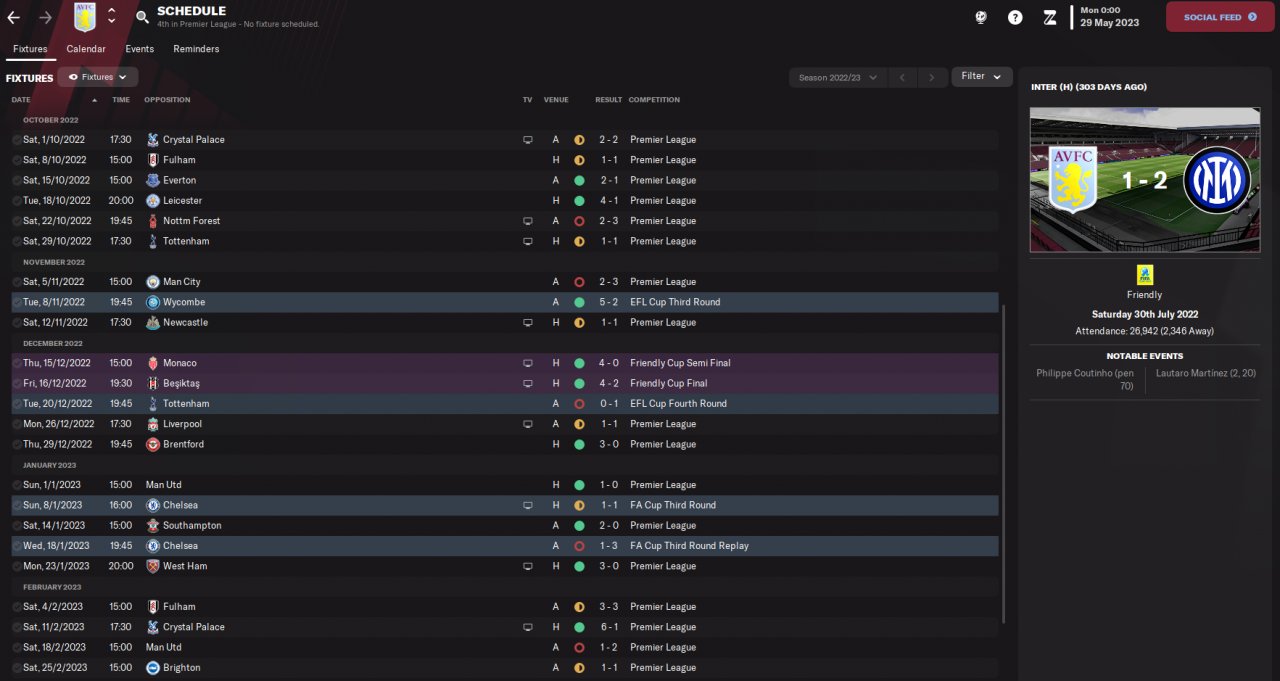Image resolution: width=1280 pixels, height=681 pixels.
Task: Click the Man City club badge
Action: [153, 282]
